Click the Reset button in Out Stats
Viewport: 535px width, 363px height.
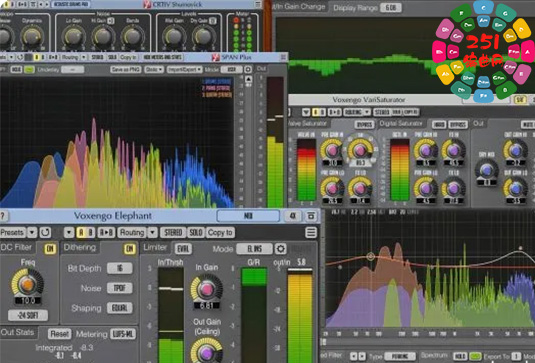pos(59,334)
